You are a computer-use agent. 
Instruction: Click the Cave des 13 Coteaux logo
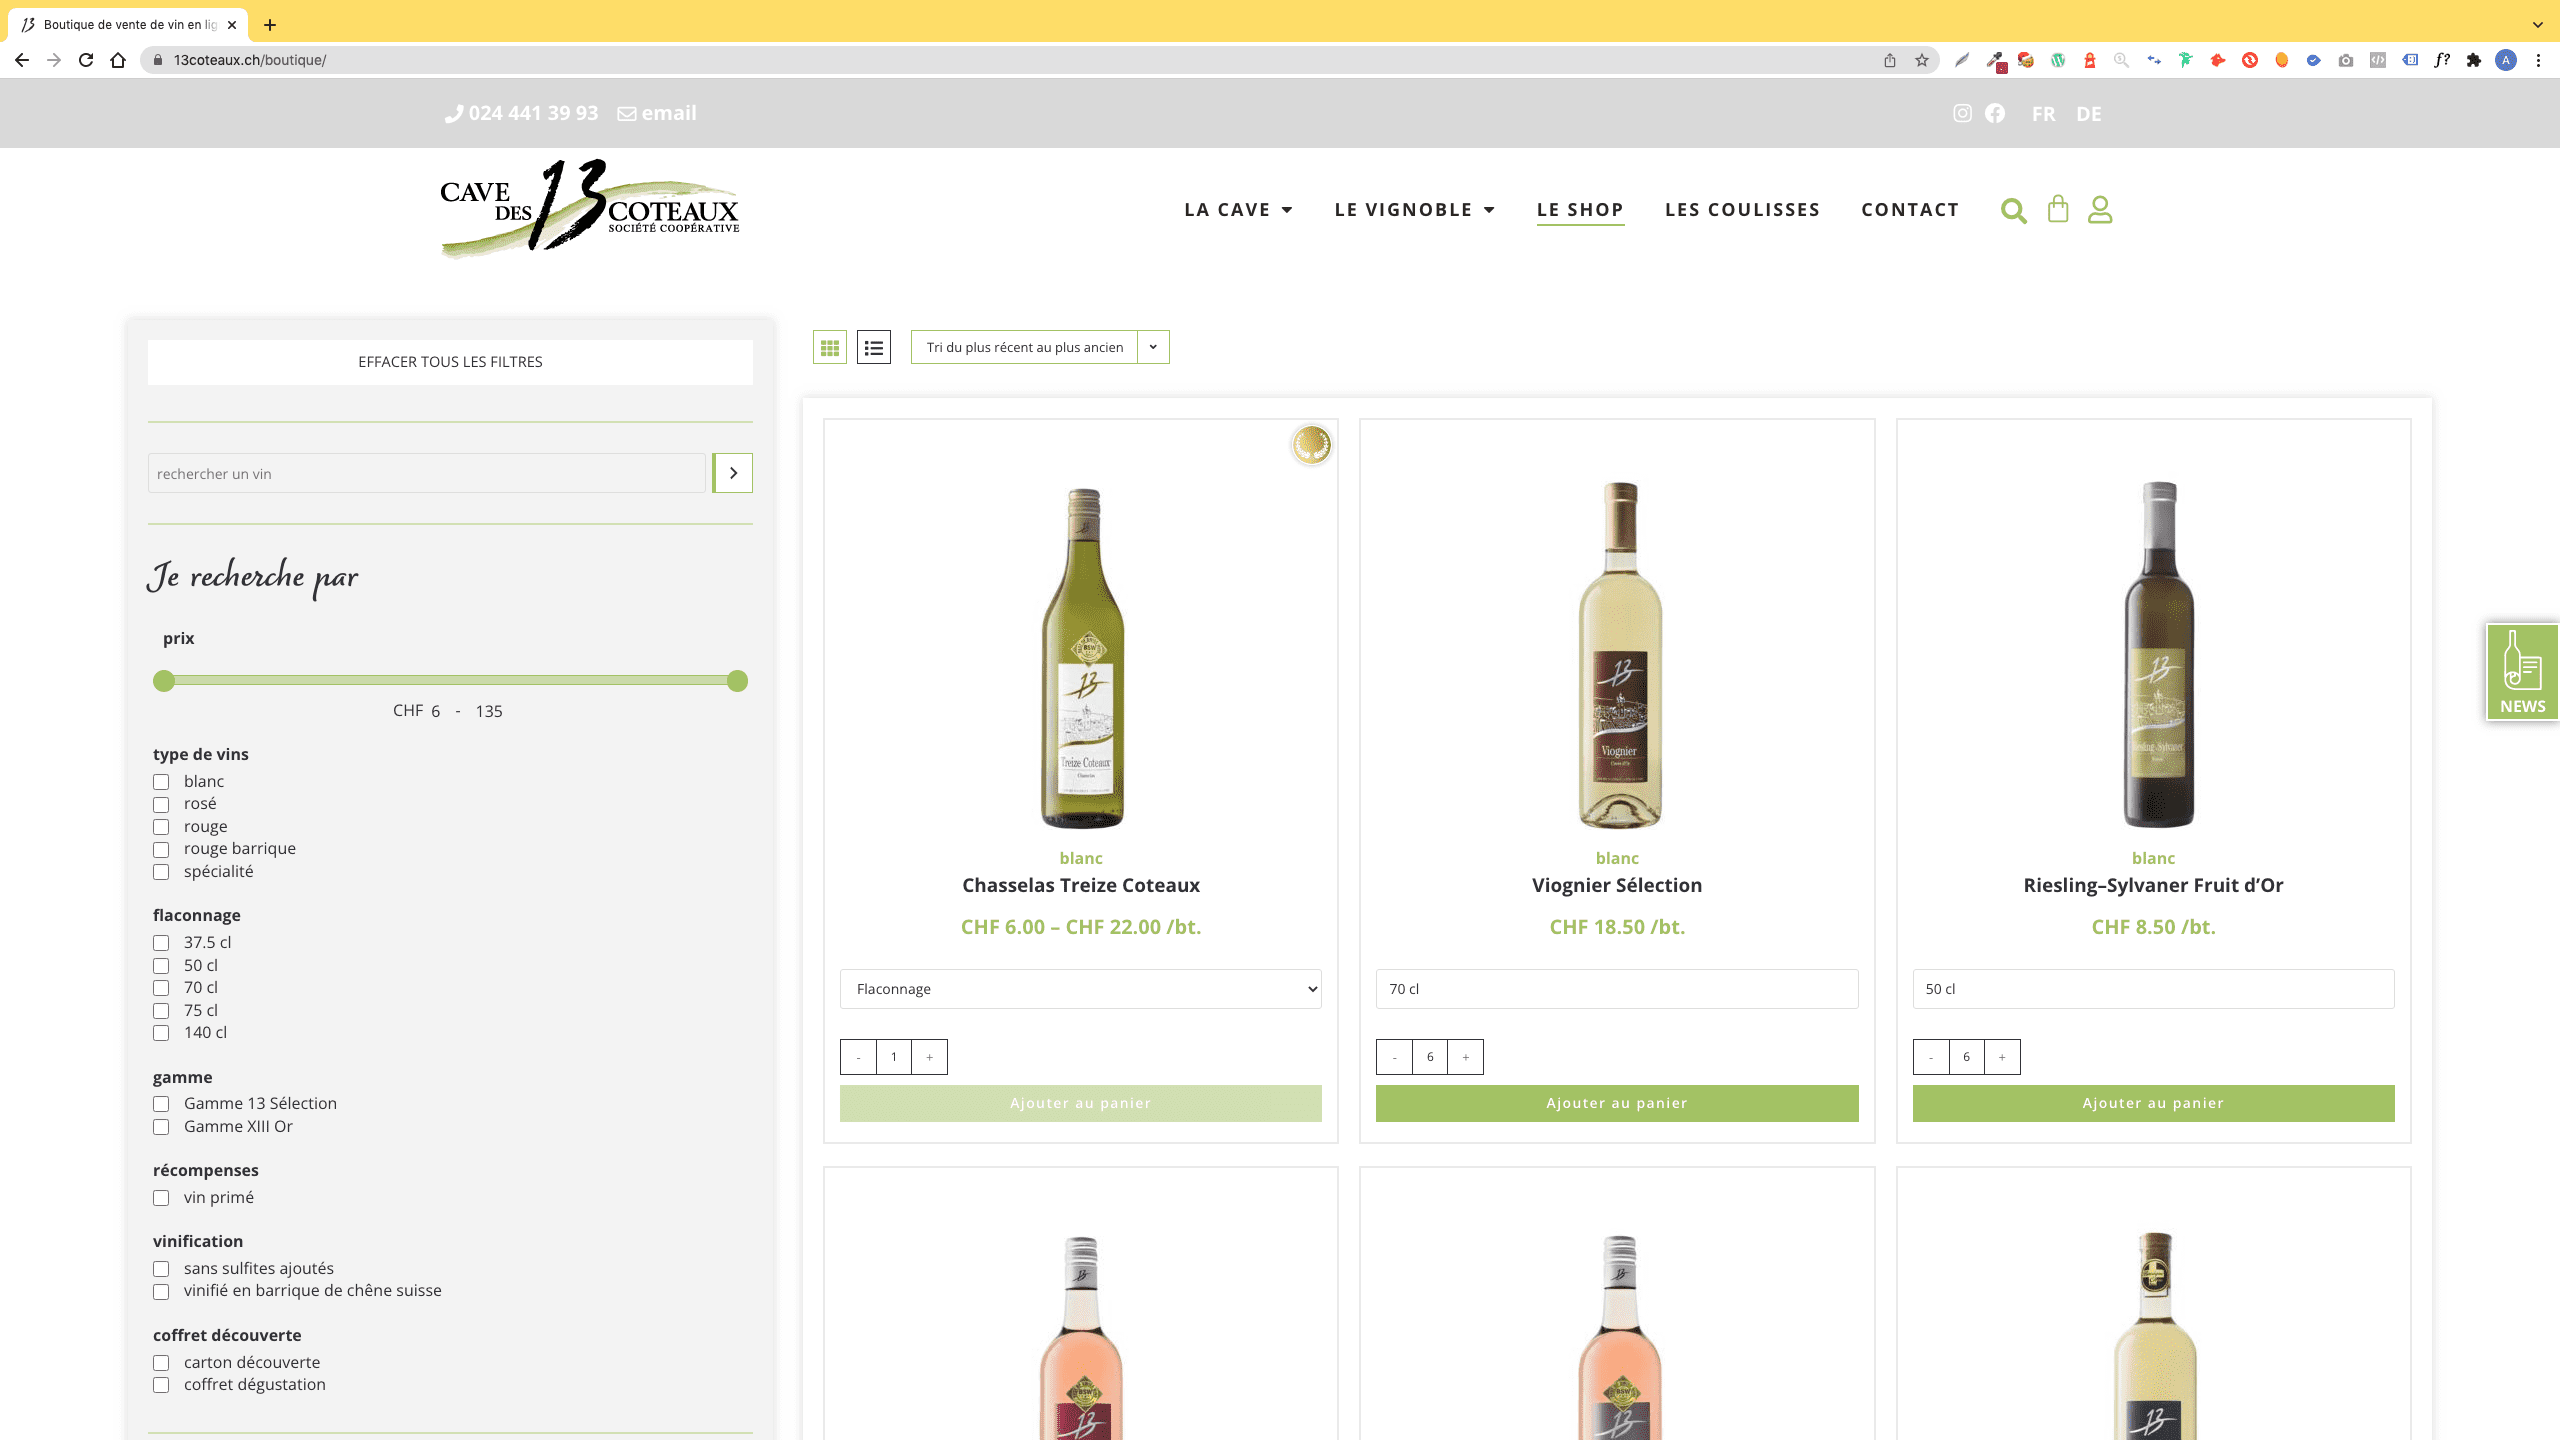[x=590, y=208]
